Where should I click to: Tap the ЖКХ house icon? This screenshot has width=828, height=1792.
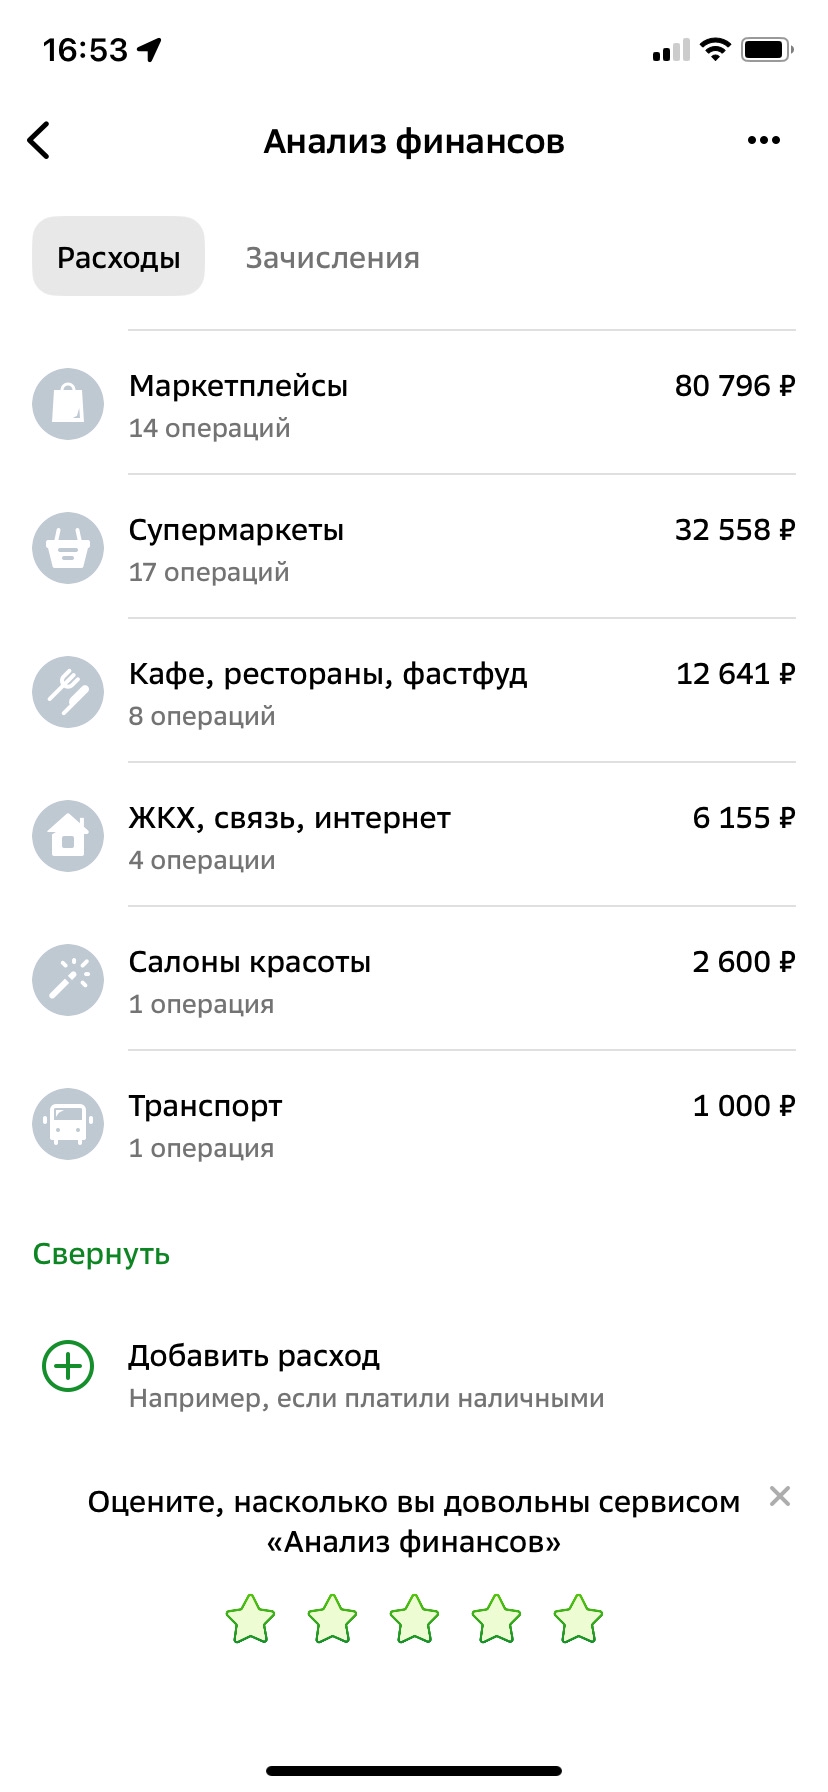(x=68, y=836)
